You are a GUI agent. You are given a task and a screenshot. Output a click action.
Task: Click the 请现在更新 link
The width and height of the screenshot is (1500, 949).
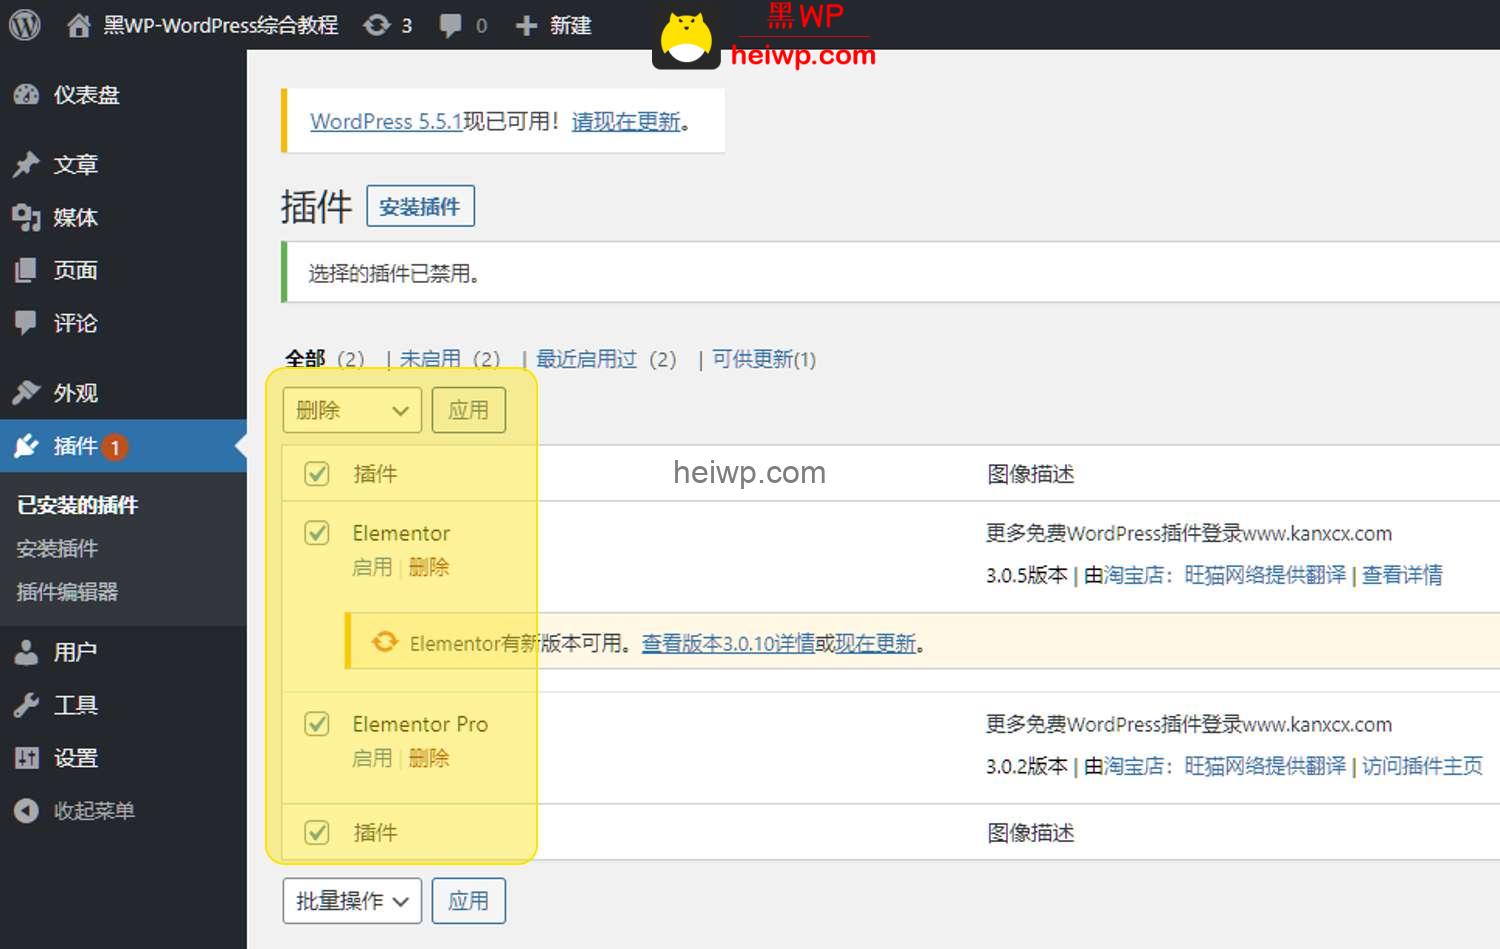tap(626, 121)
